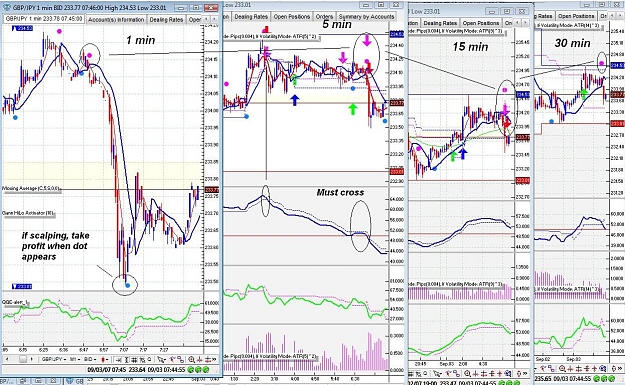
Task: Click the zoom magnifier icon in 1 min toolbar
Action: pos(192,360)
